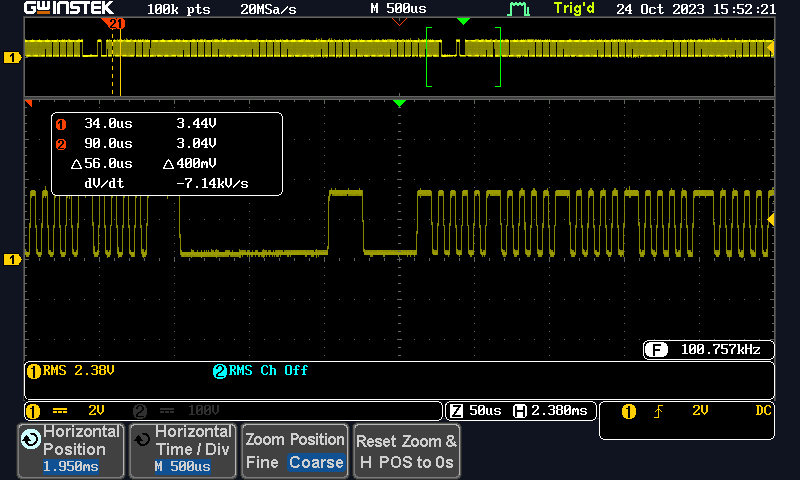The width and height of the screenshot is (800, 480).
Task: Click the 90.0us cursor value
Action: tap(108, 144)
